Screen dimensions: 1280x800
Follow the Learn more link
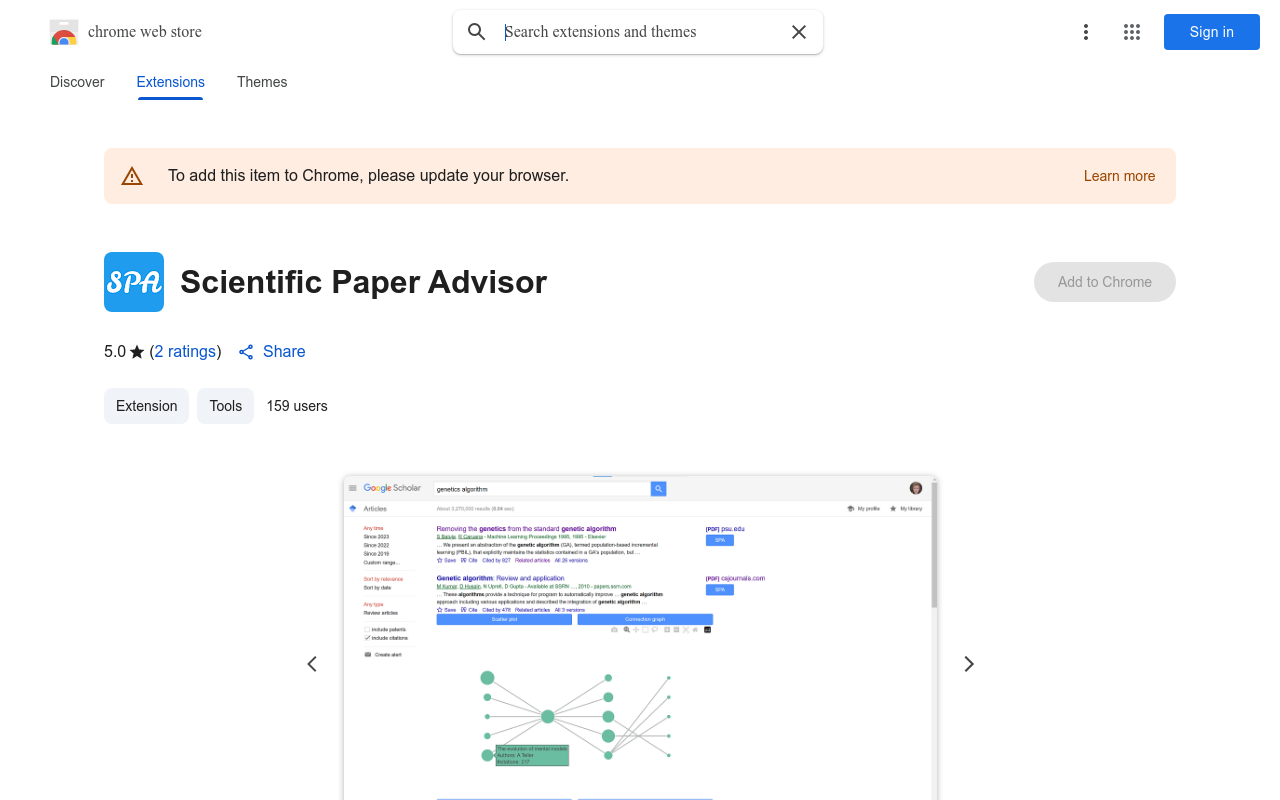coord(1119,176)
